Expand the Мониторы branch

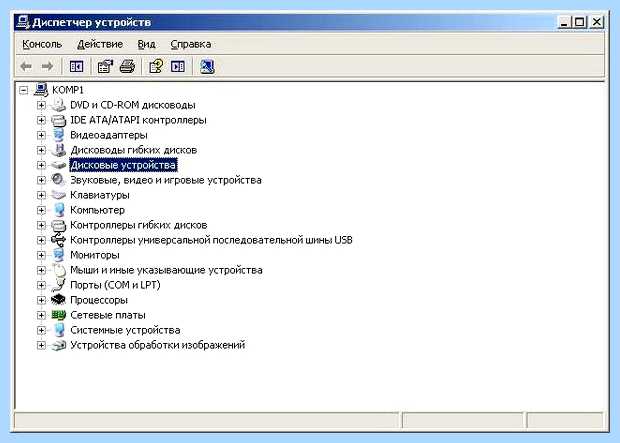[41, 255]
